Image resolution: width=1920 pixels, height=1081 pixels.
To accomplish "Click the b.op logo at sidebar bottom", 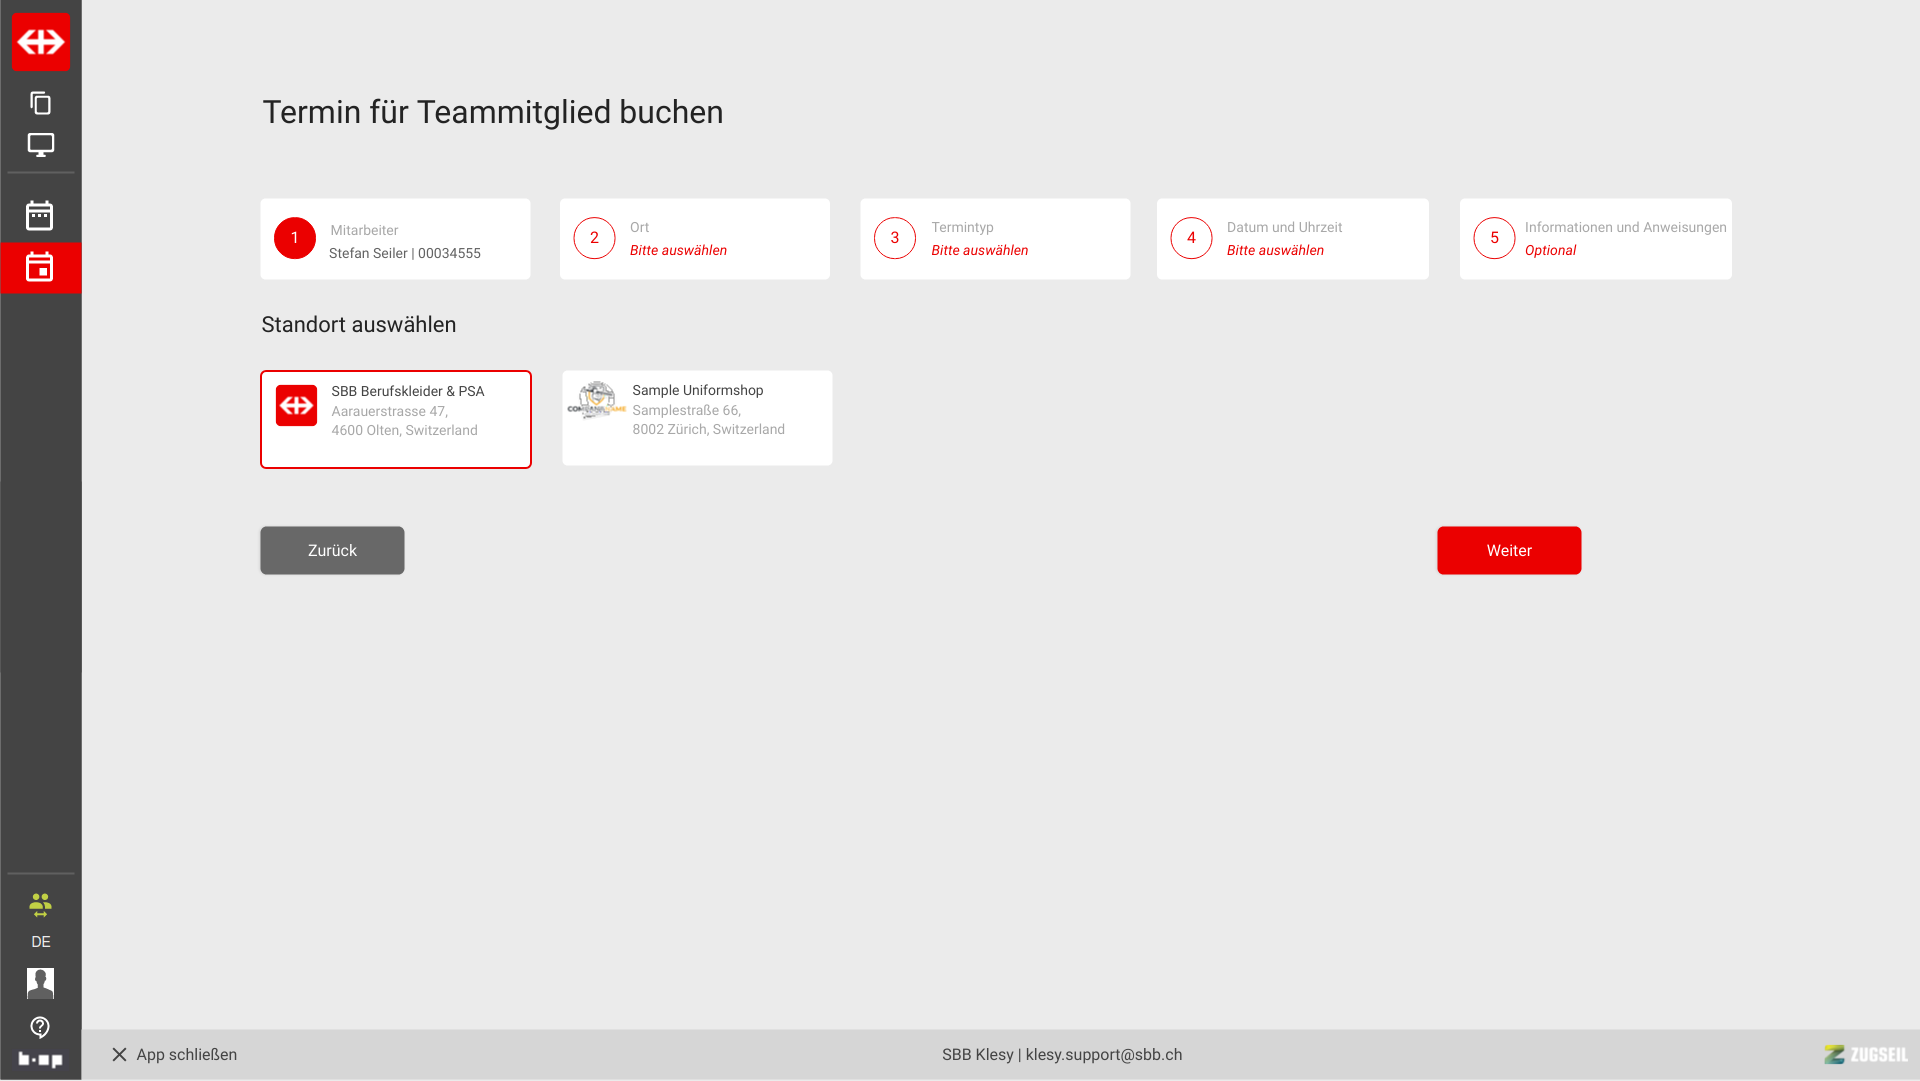I will pos(40,1059).
